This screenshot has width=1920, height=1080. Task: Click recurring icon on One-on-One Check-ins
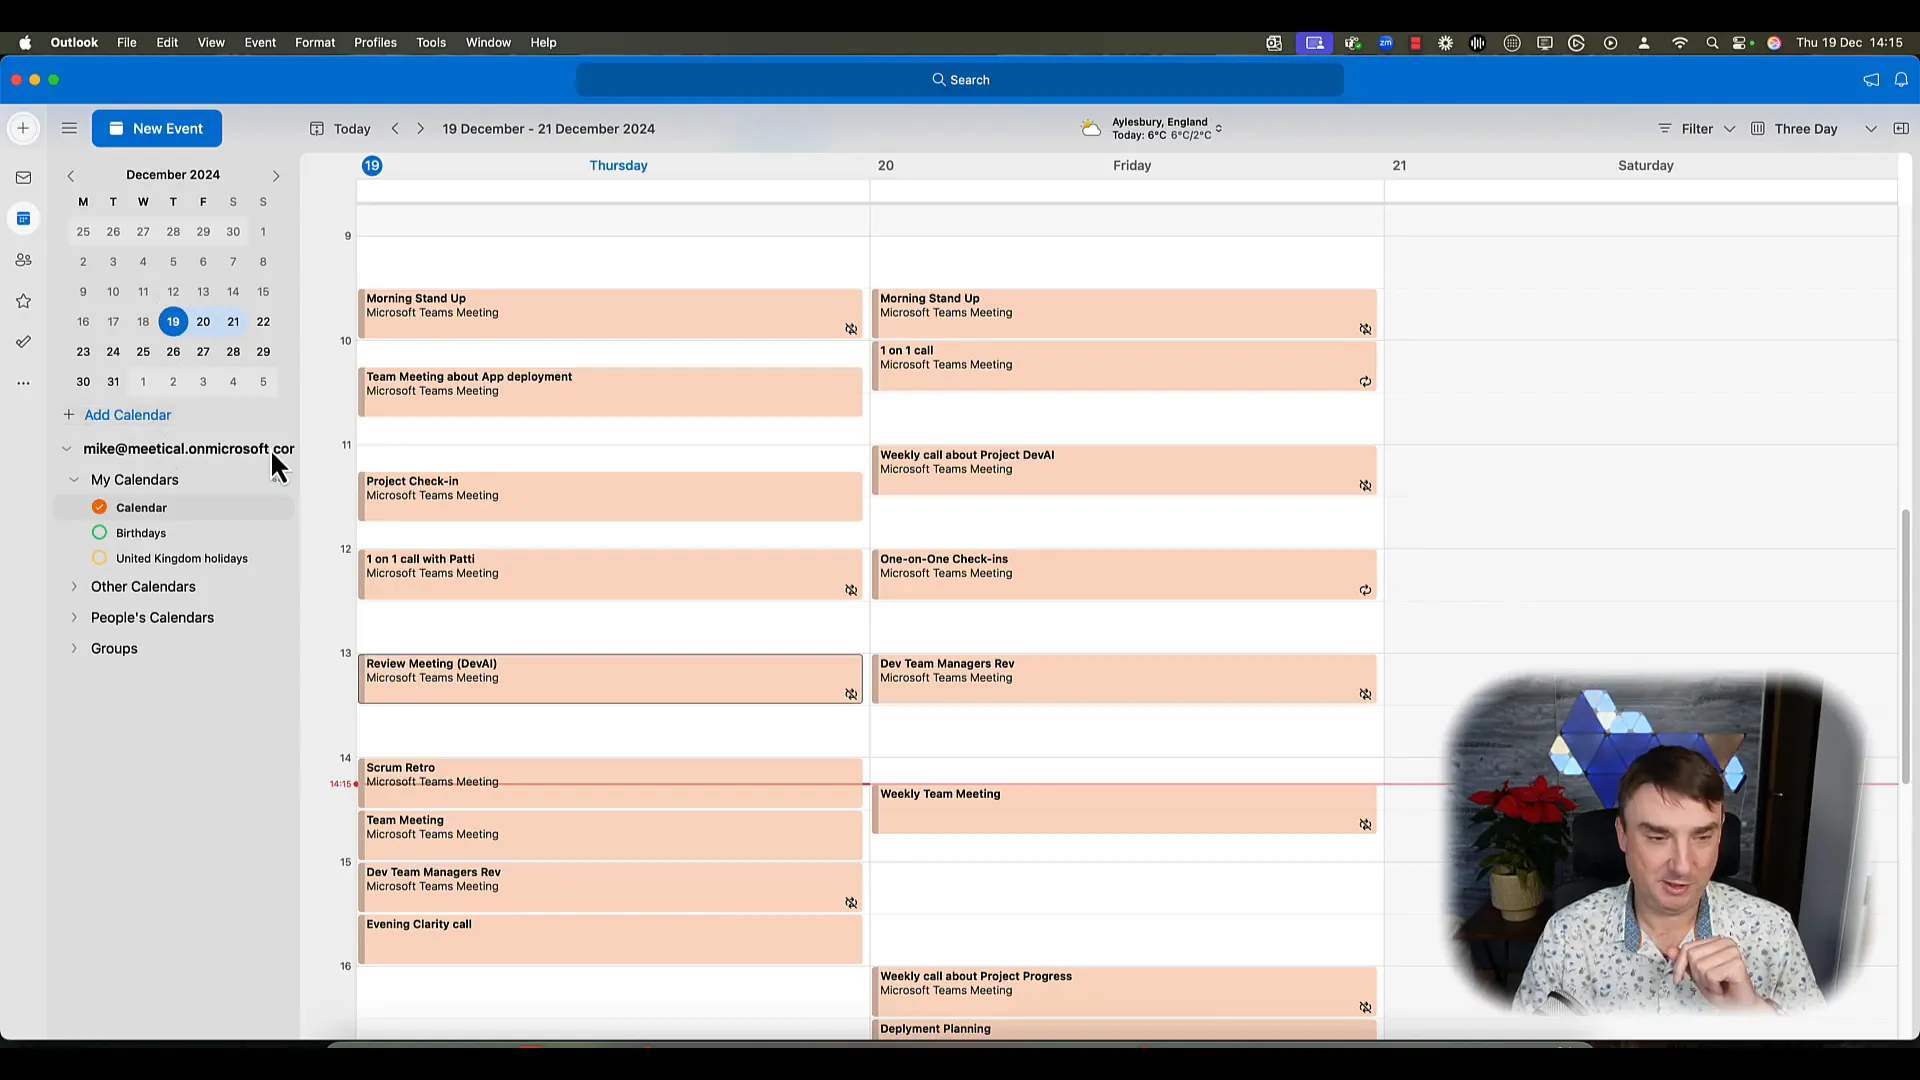(x=1365, y=591)
